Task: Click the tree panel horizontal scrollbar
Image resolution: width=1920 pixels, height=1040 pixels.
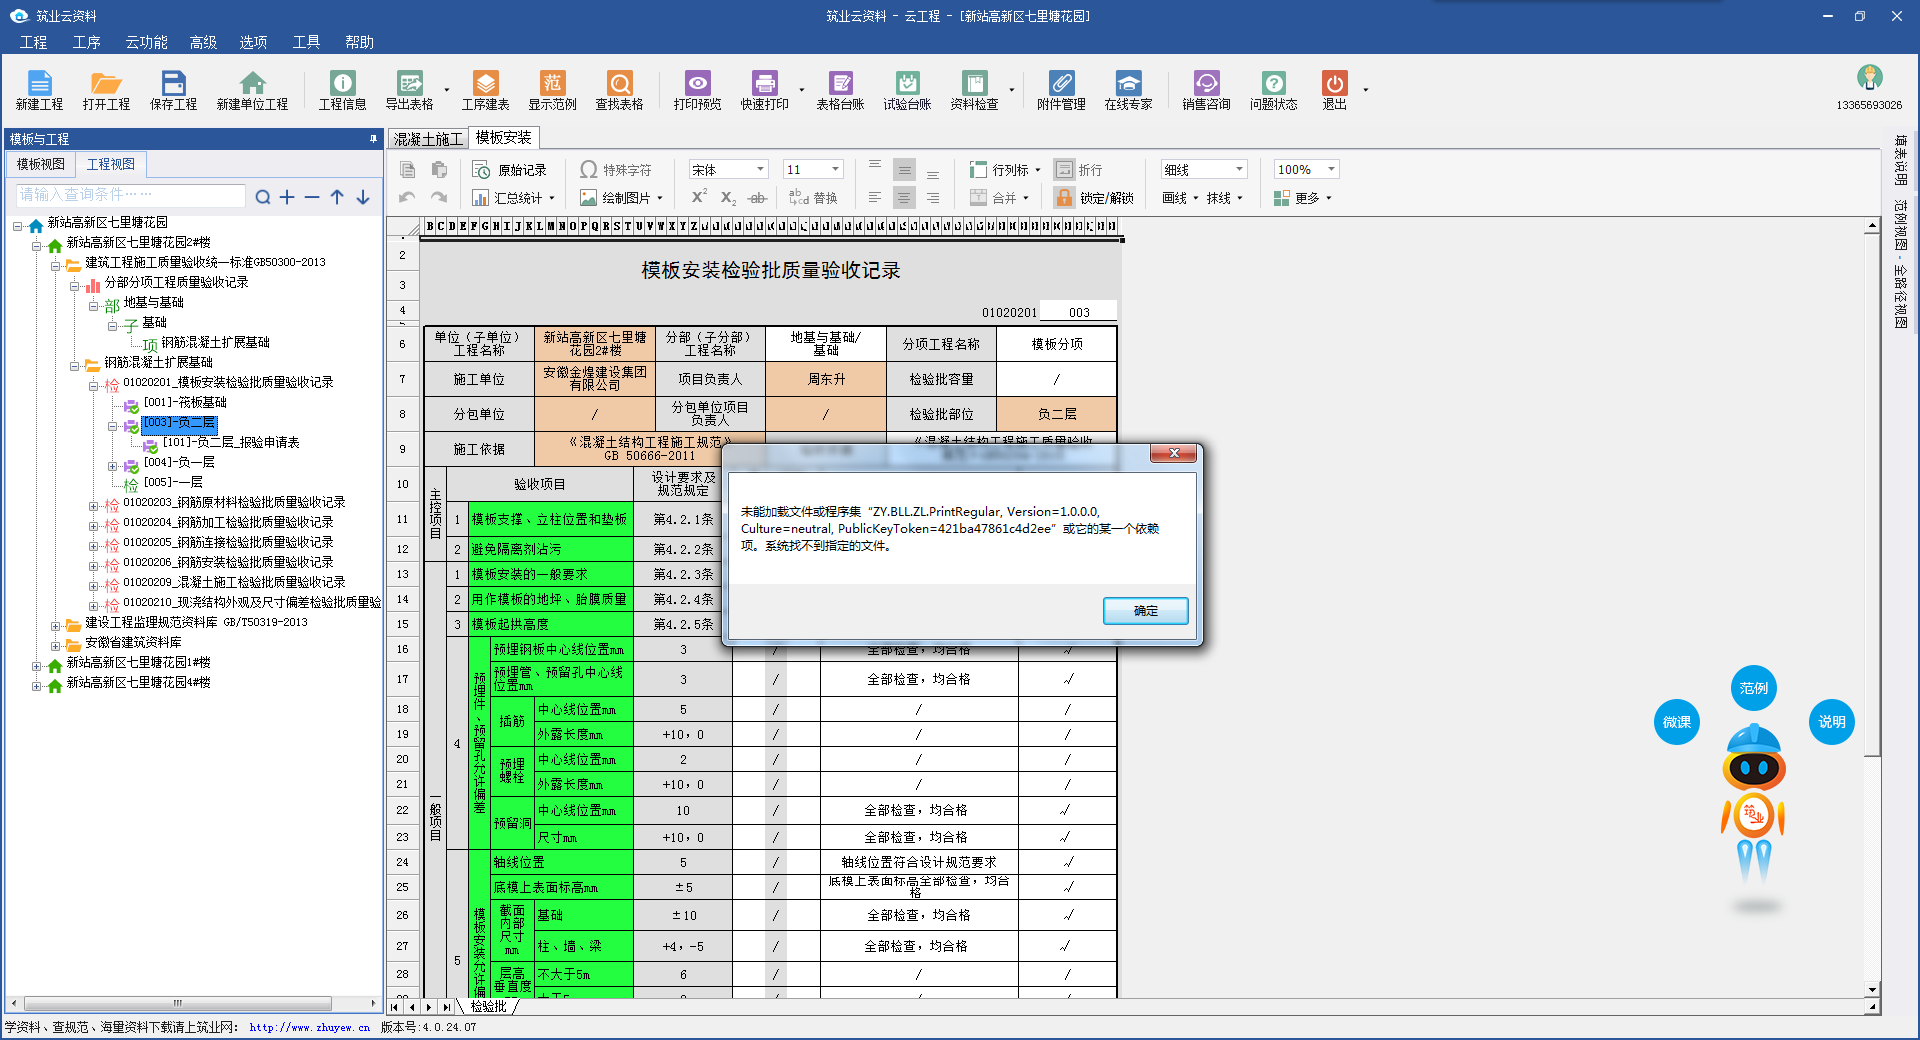Action: tap(178, 1003)
